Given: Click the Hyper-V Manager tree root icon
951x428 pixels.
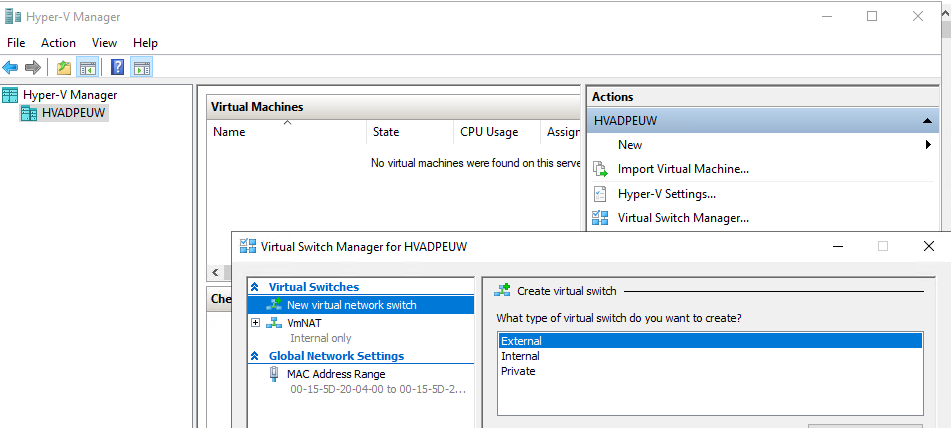Looking at the screenshot, I should click(x=10, y=95).
